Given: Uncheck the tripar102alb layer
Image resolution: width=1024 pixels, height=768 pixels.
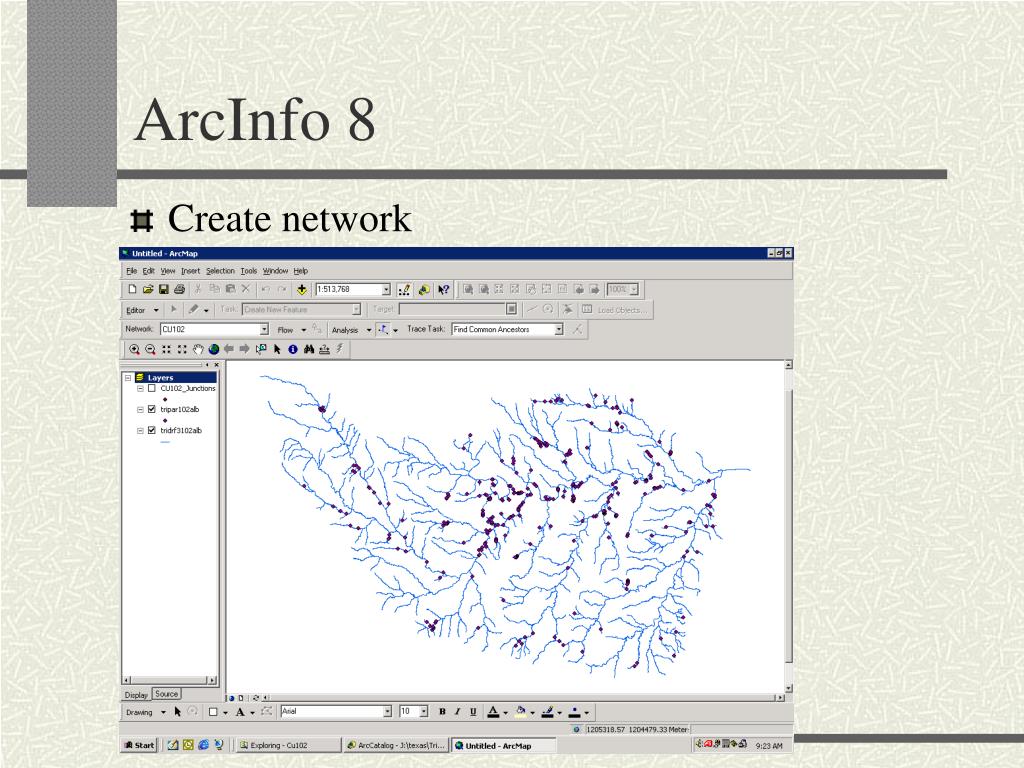Looking at the screenshot, I should [152, 409].
